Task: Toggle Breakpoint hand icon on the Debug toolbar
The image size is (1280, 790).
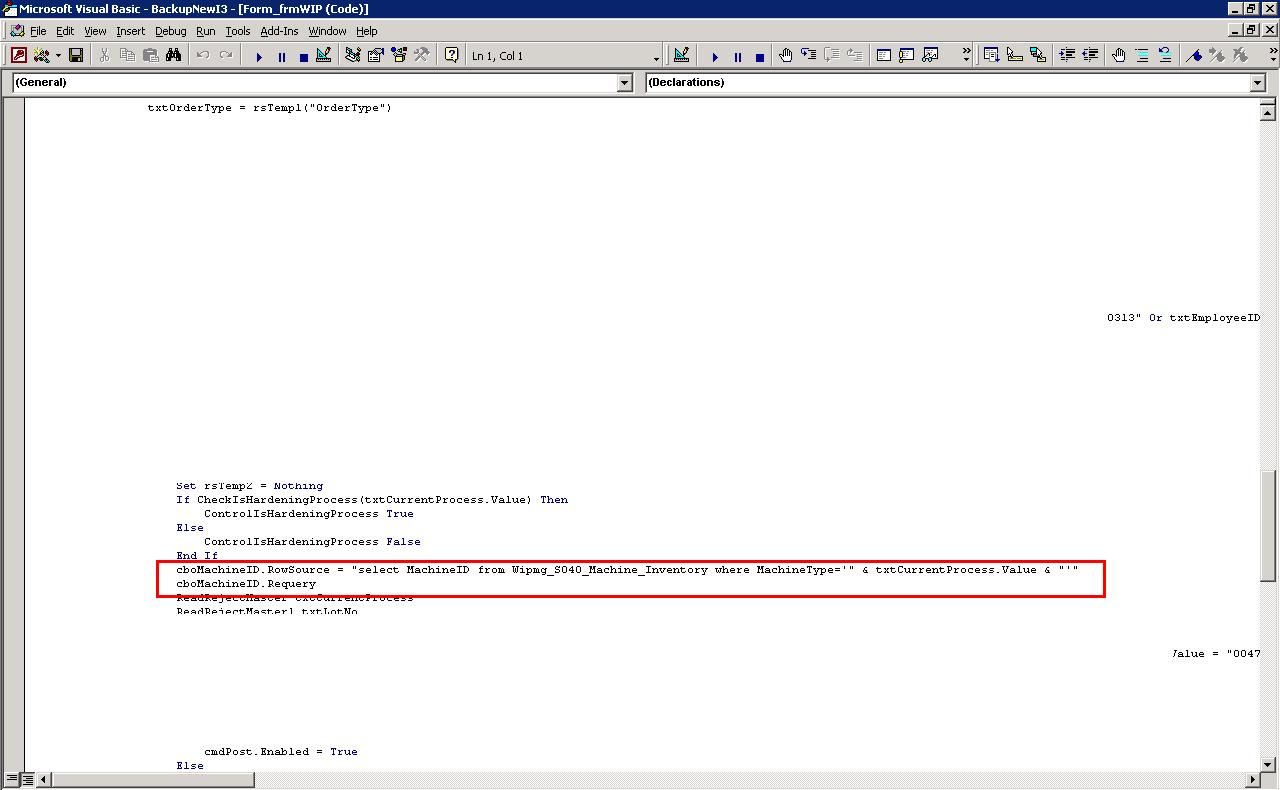Action: (x=786, y=56)
